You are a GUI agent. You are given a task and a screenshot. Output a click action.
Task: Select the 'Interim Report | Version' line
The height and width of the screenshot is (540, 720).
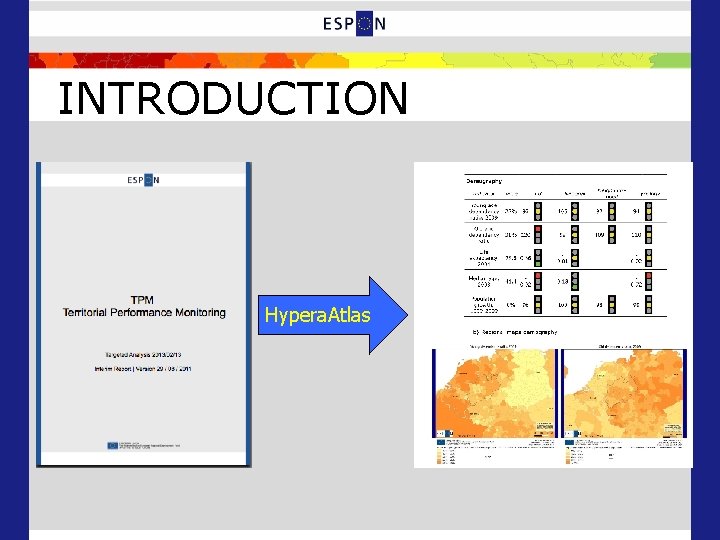click(x=143, y=369)
